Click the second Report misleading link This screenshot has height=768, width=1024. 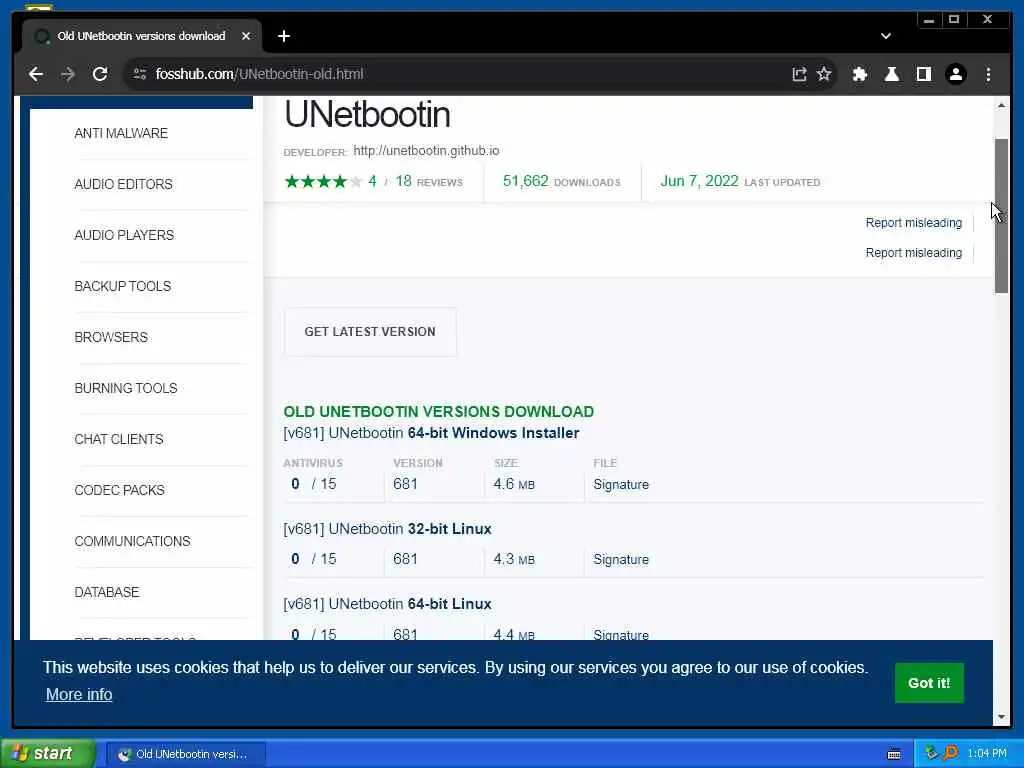(914, 253)
